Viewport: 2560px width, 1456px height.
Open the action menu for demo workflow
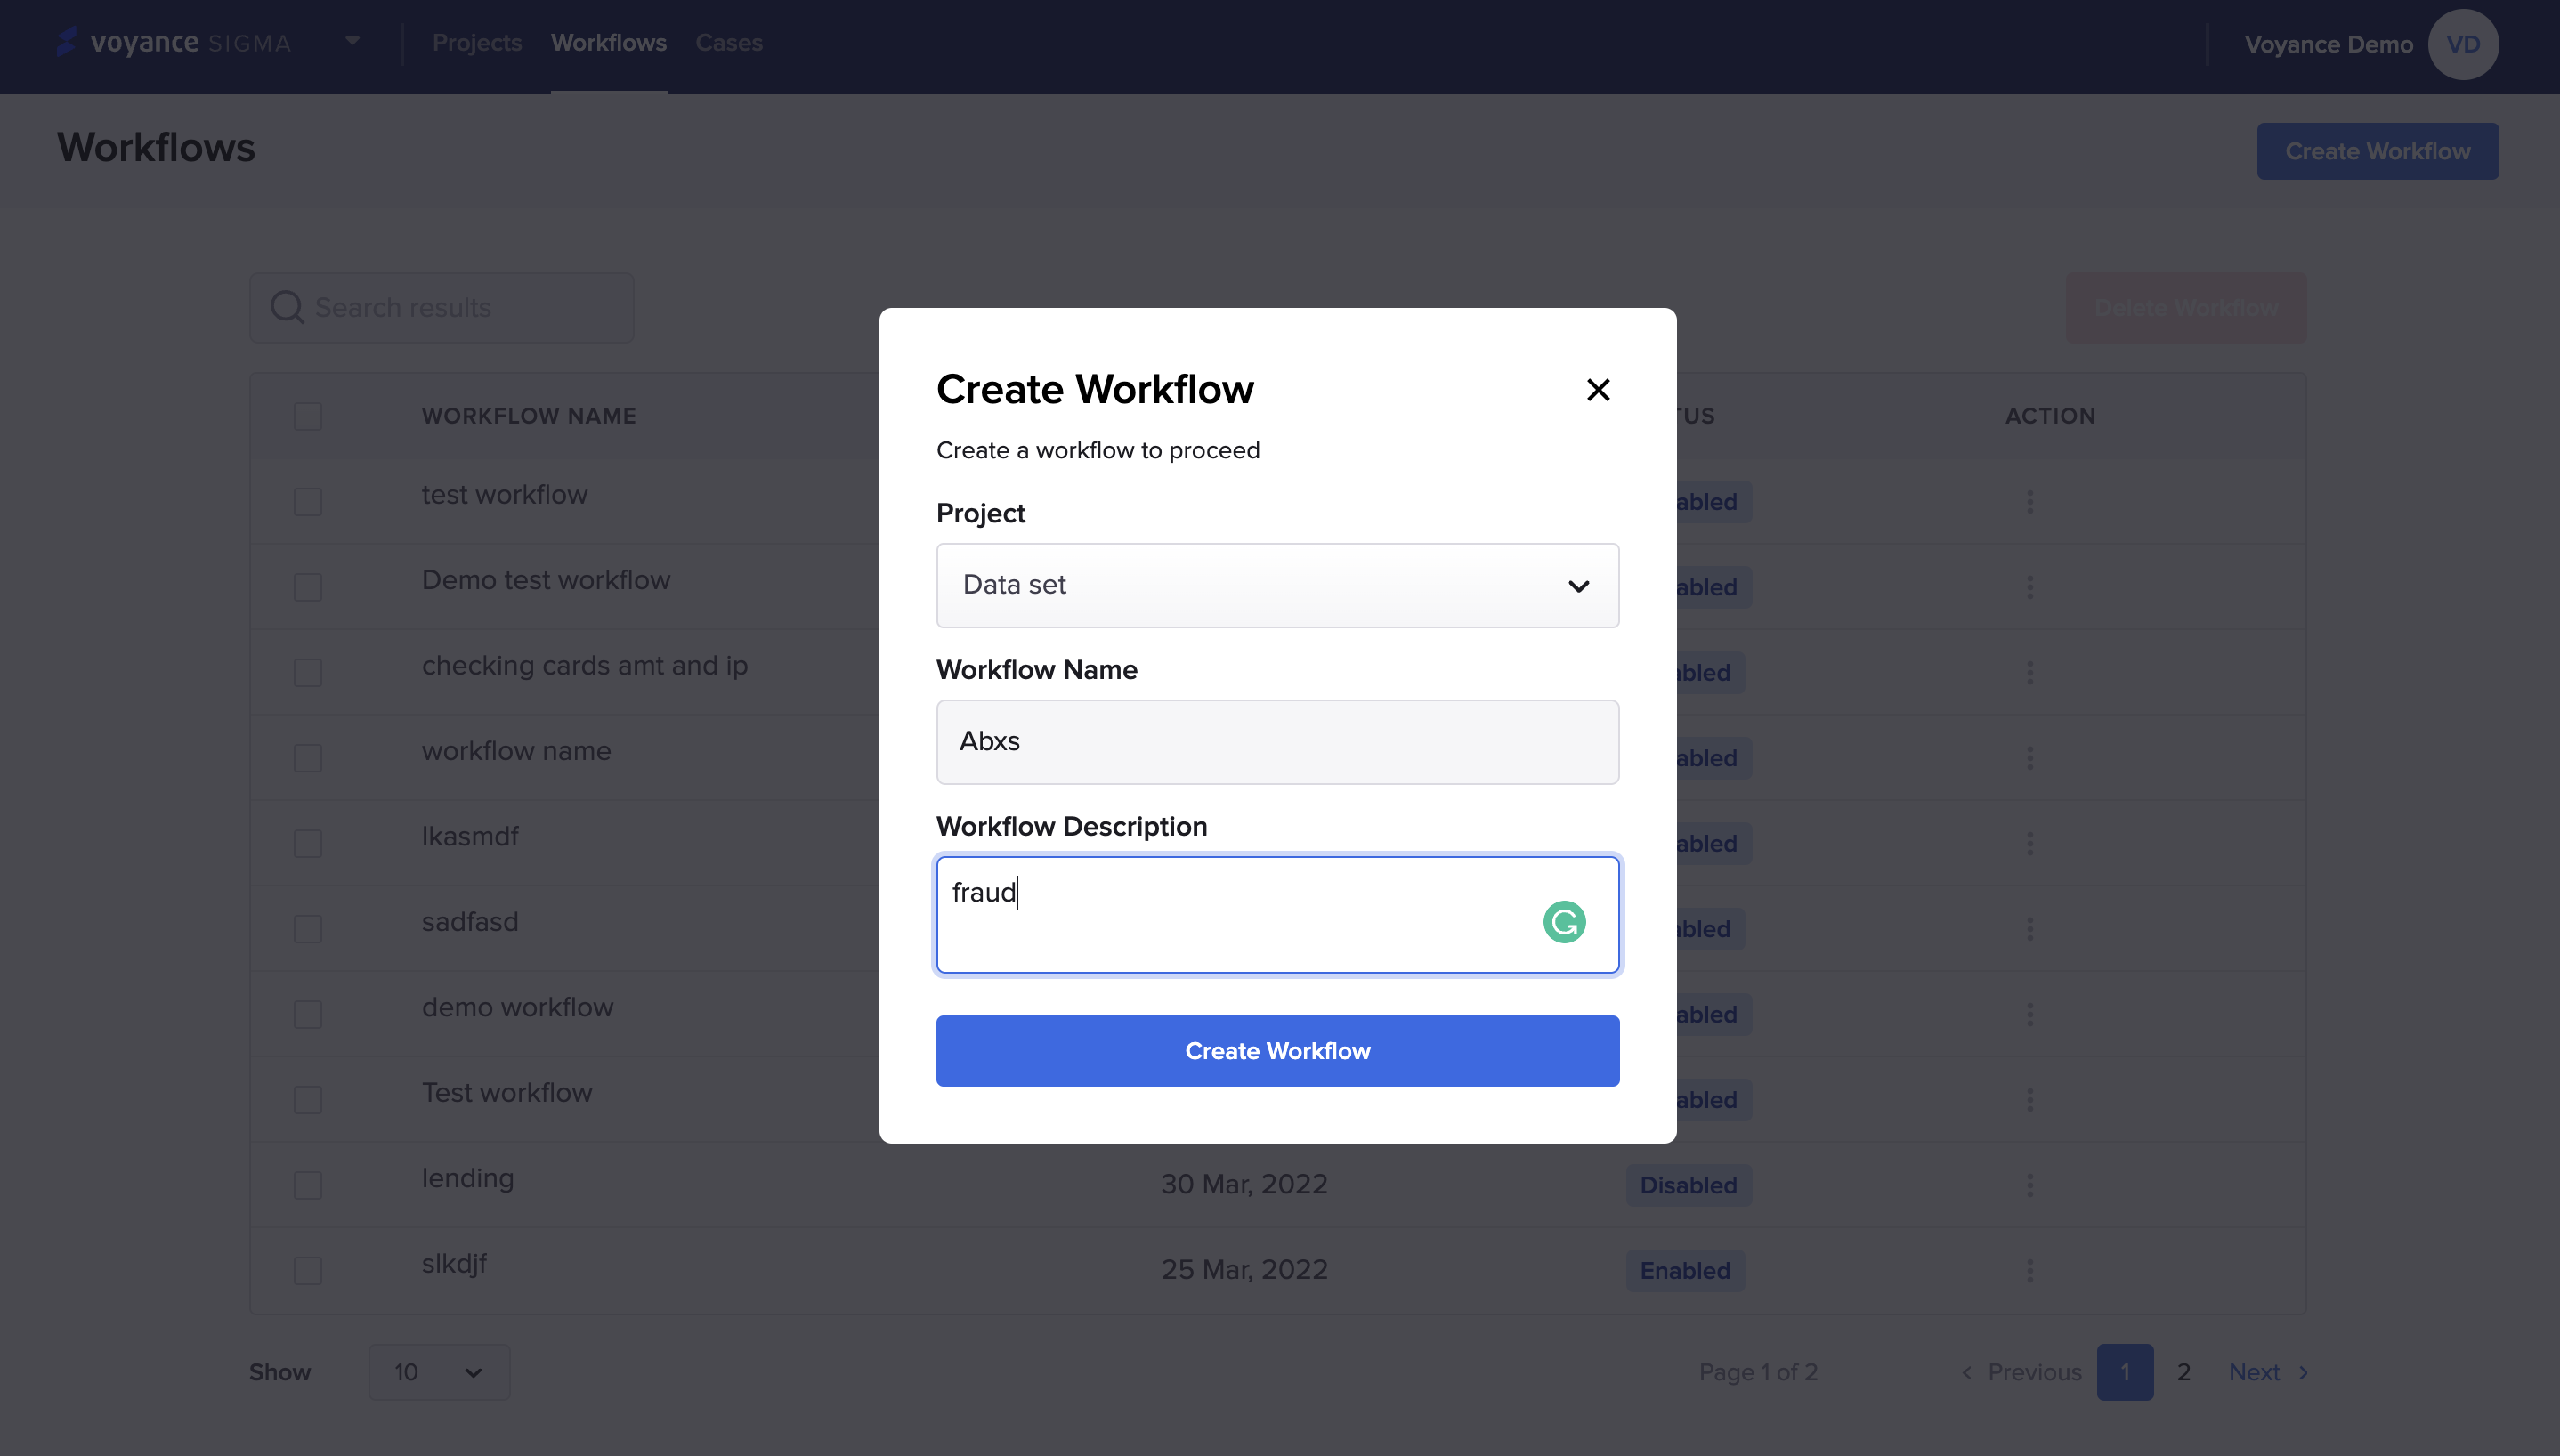(2030, 1015)
